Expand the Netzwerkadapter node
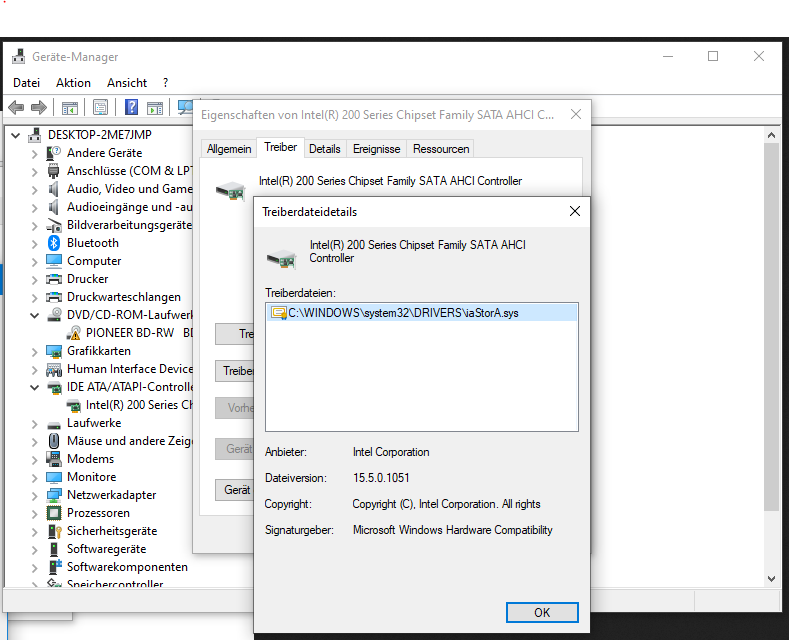Screen dimensions: 789x640 pyautogui.click(x=34, y=496)
